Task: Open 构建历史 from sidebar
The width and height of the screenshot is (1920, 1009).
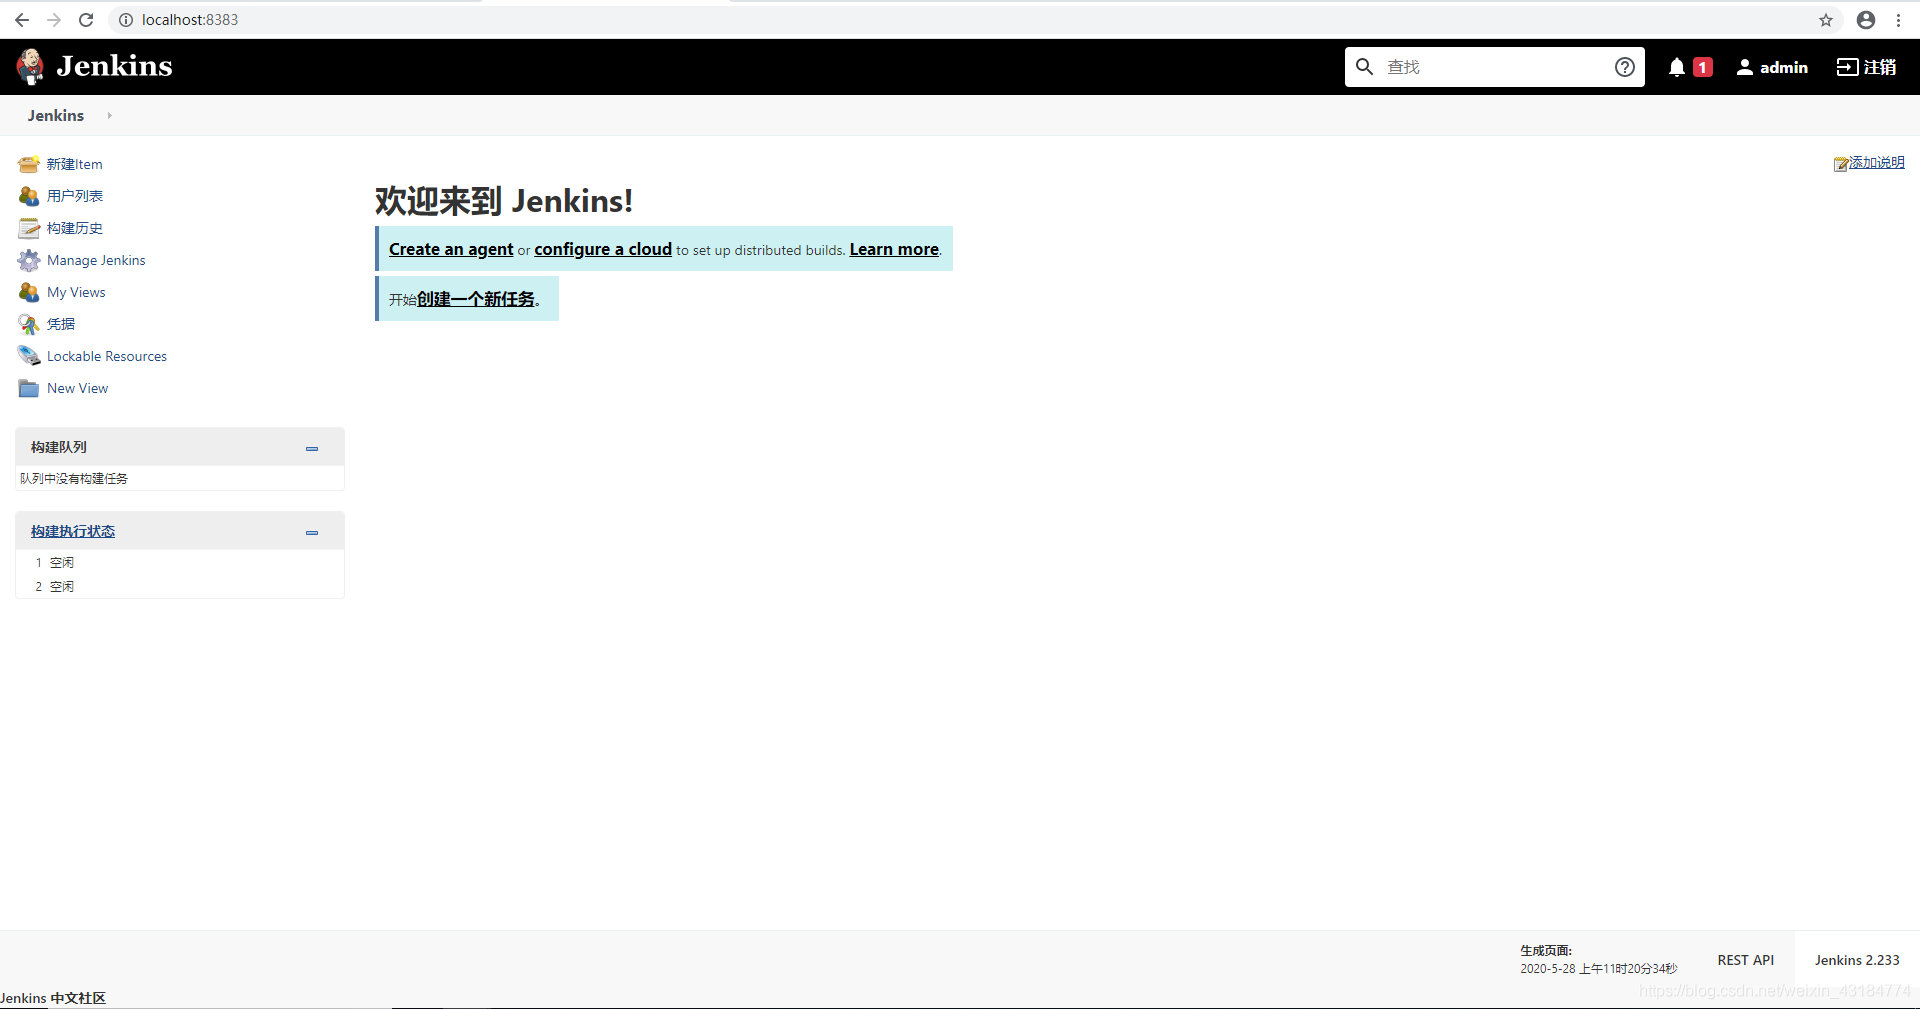Action: 75,228
